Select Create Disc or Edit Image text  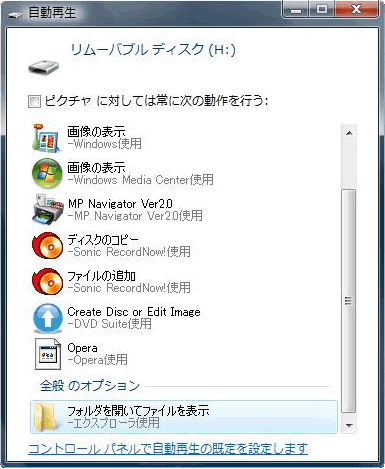(134, 312)
